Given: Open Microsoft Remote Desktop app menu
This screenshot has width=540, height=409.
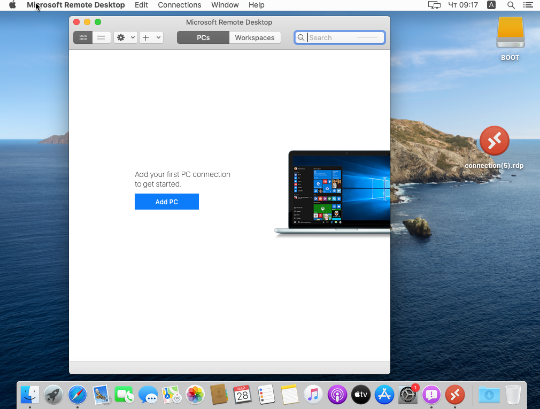Looking at the screenshot, I should [x=76, y=5].
